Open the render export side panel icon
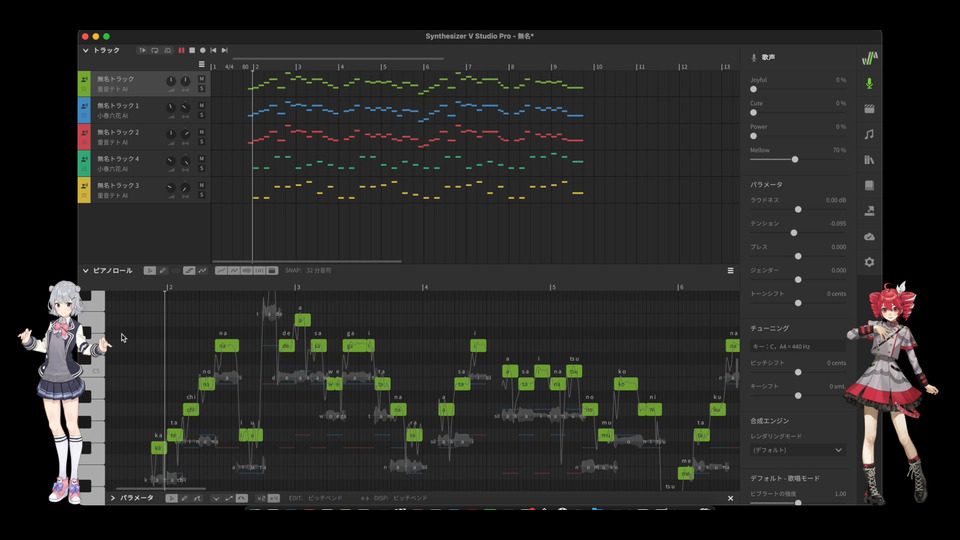The height and width of the screenshot is (540, 960). pos(869,211)
